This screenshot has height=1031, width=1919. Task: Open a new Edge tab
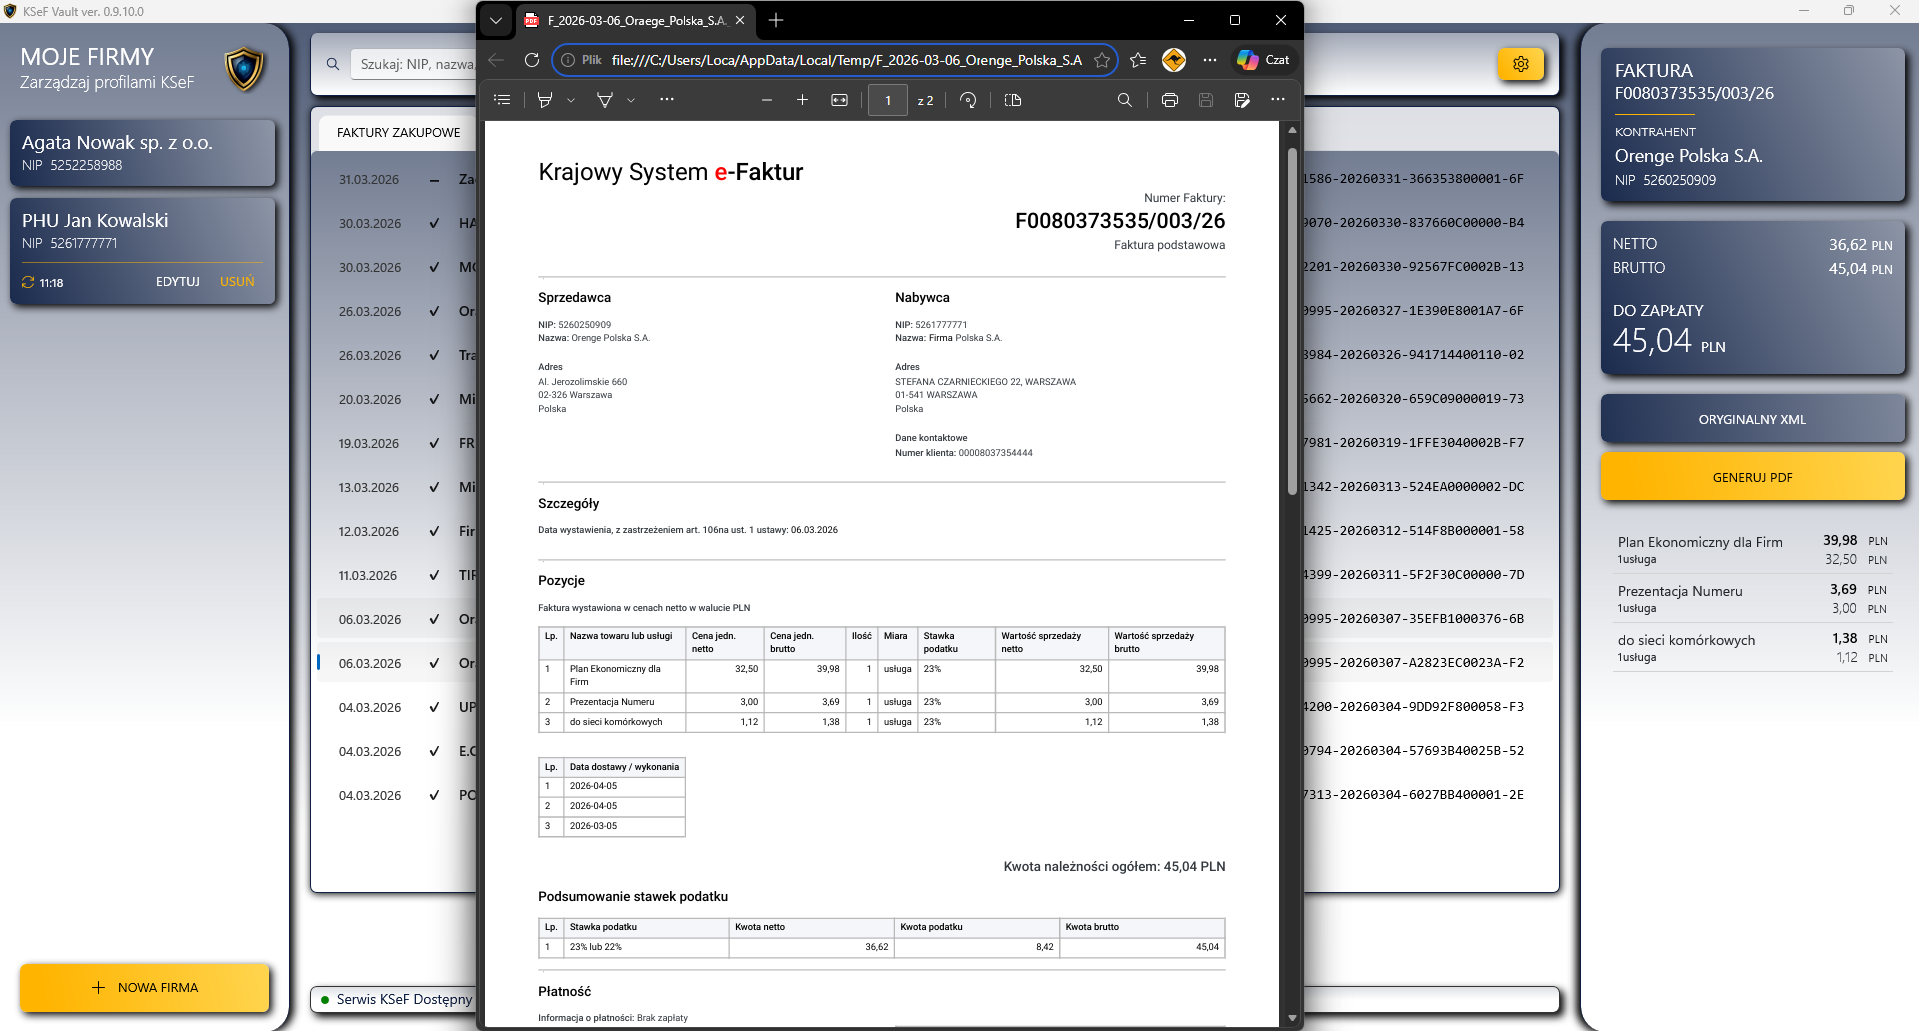(x=776, y=20)
